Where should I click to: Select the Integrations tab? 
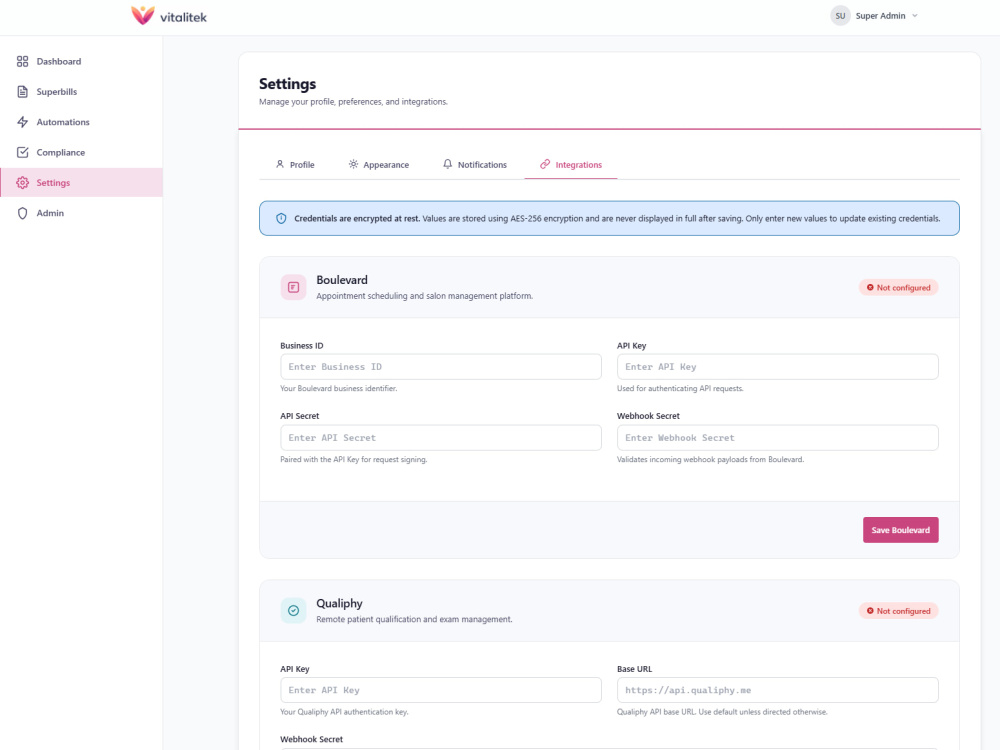(x=571, y=165)
